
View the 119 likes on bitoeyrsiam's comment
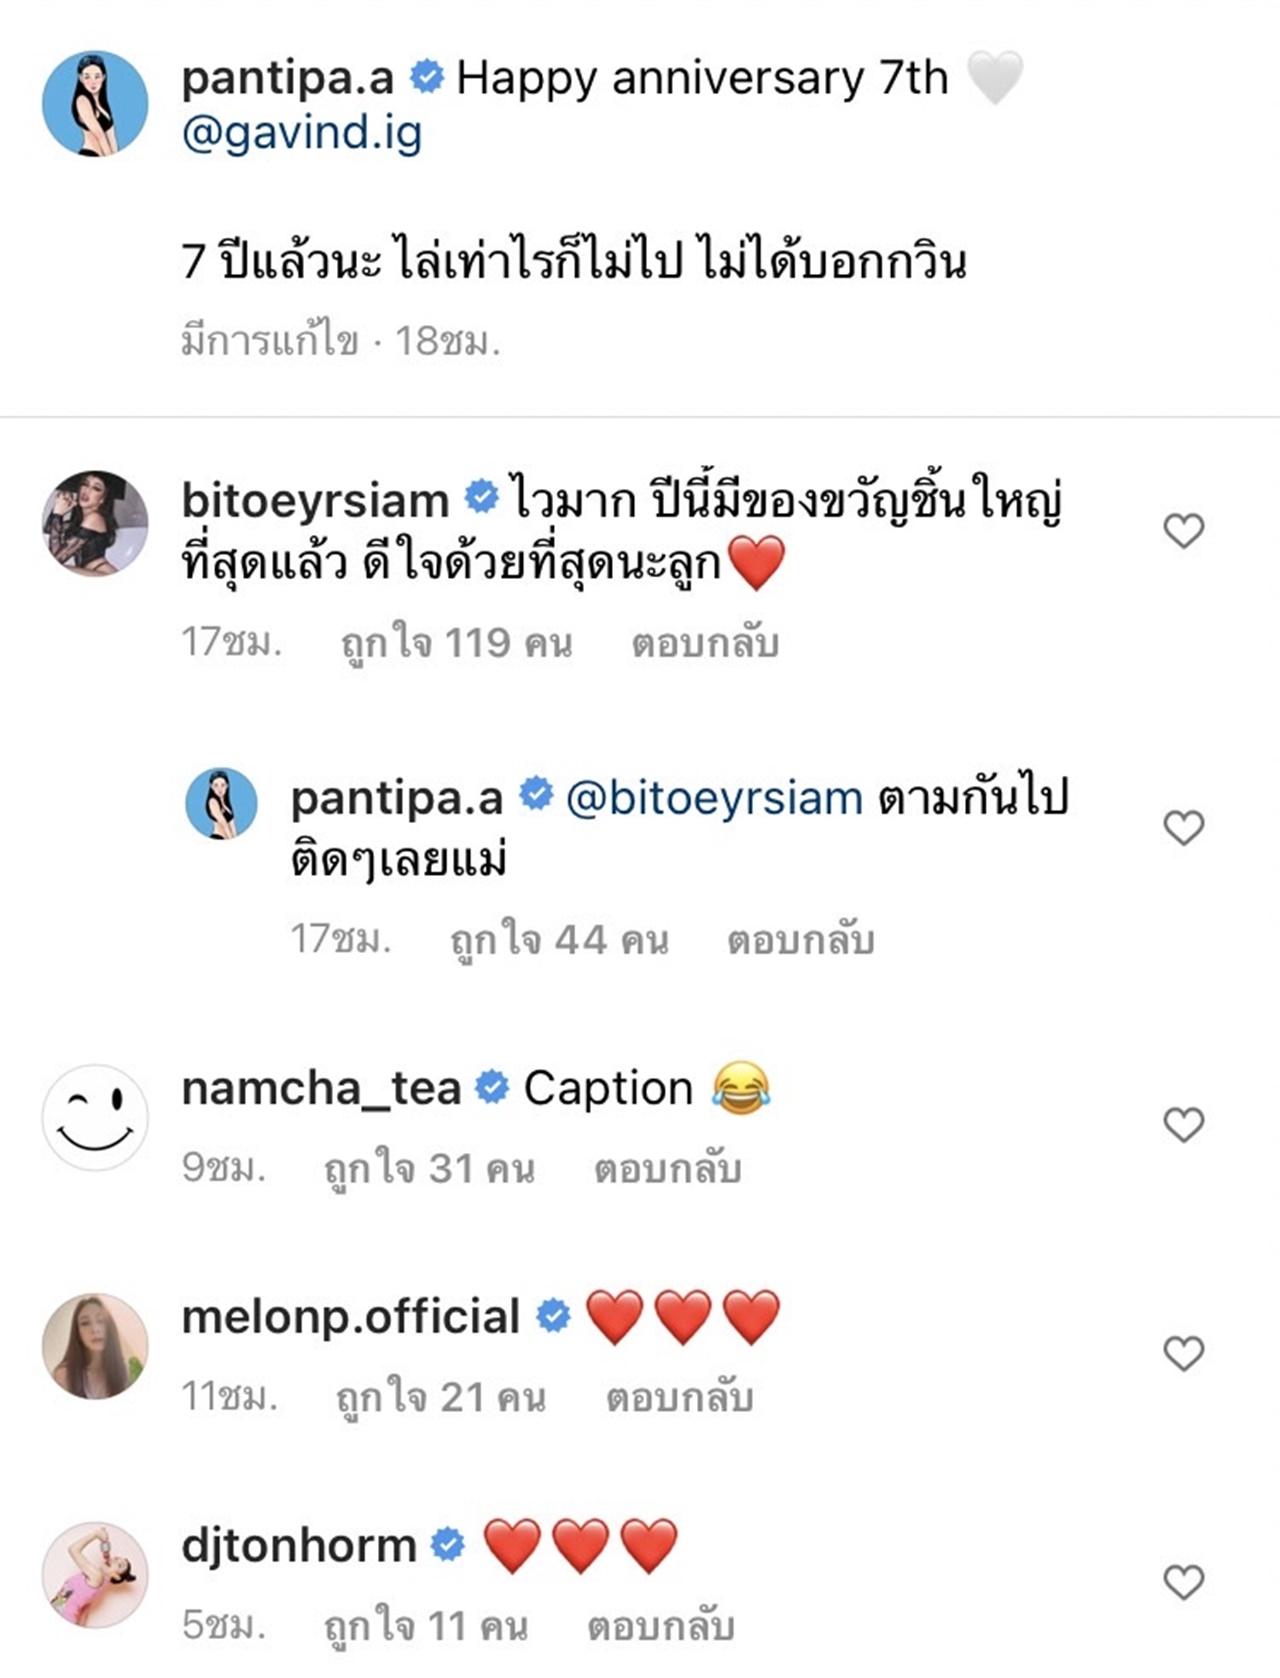click(457, 643)
